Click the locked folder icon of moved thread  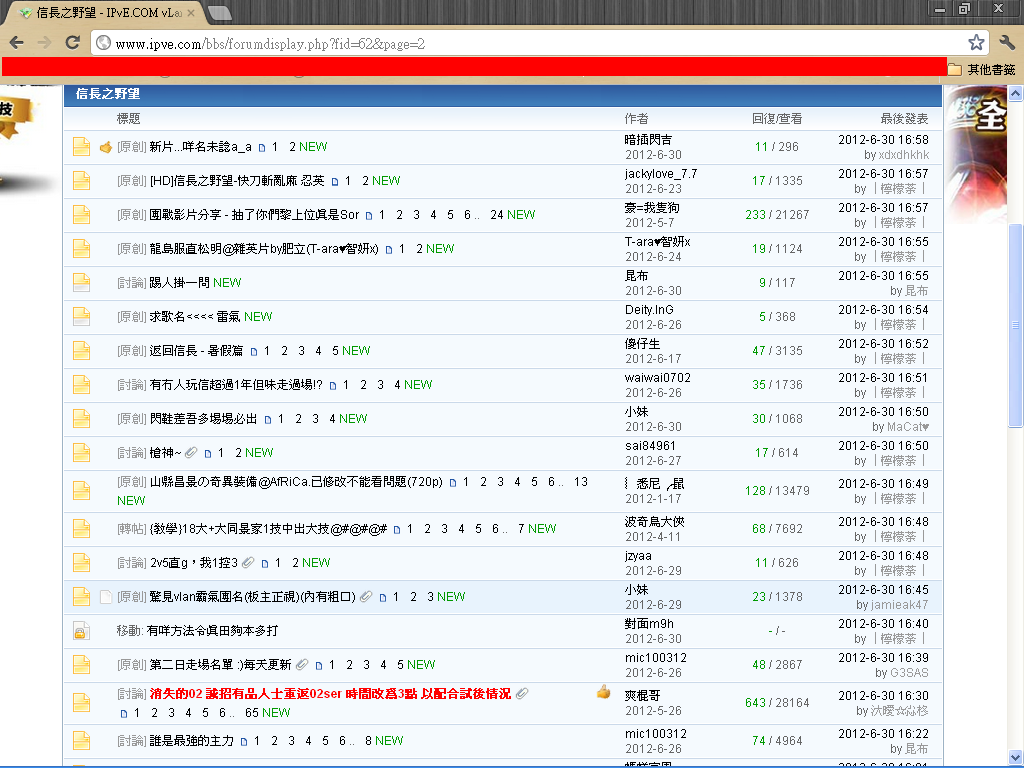(81, 631)
